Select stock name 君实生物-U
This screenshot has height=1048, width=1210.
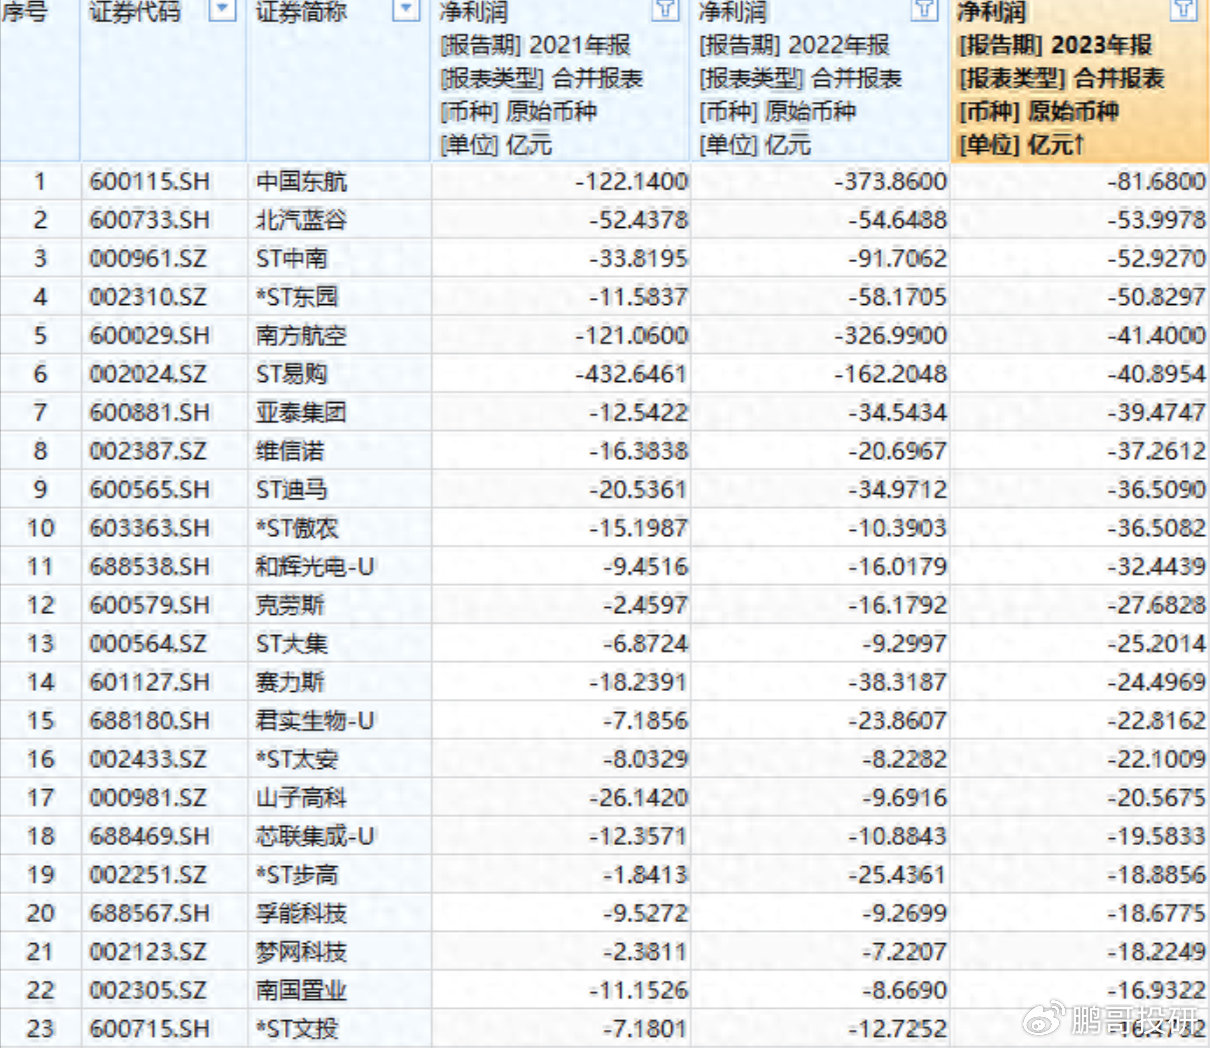(315, 720)
